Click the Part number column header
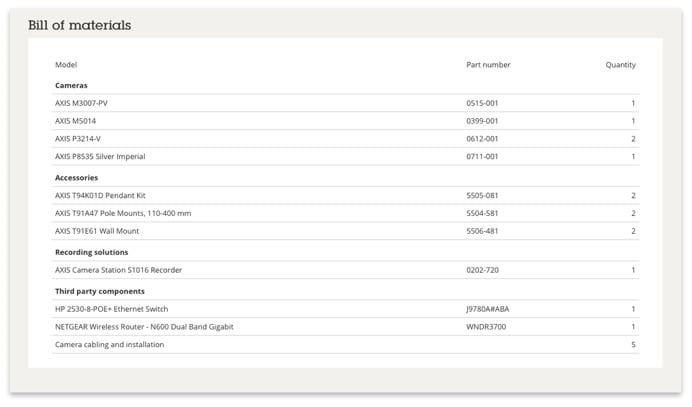 (488, 65)
